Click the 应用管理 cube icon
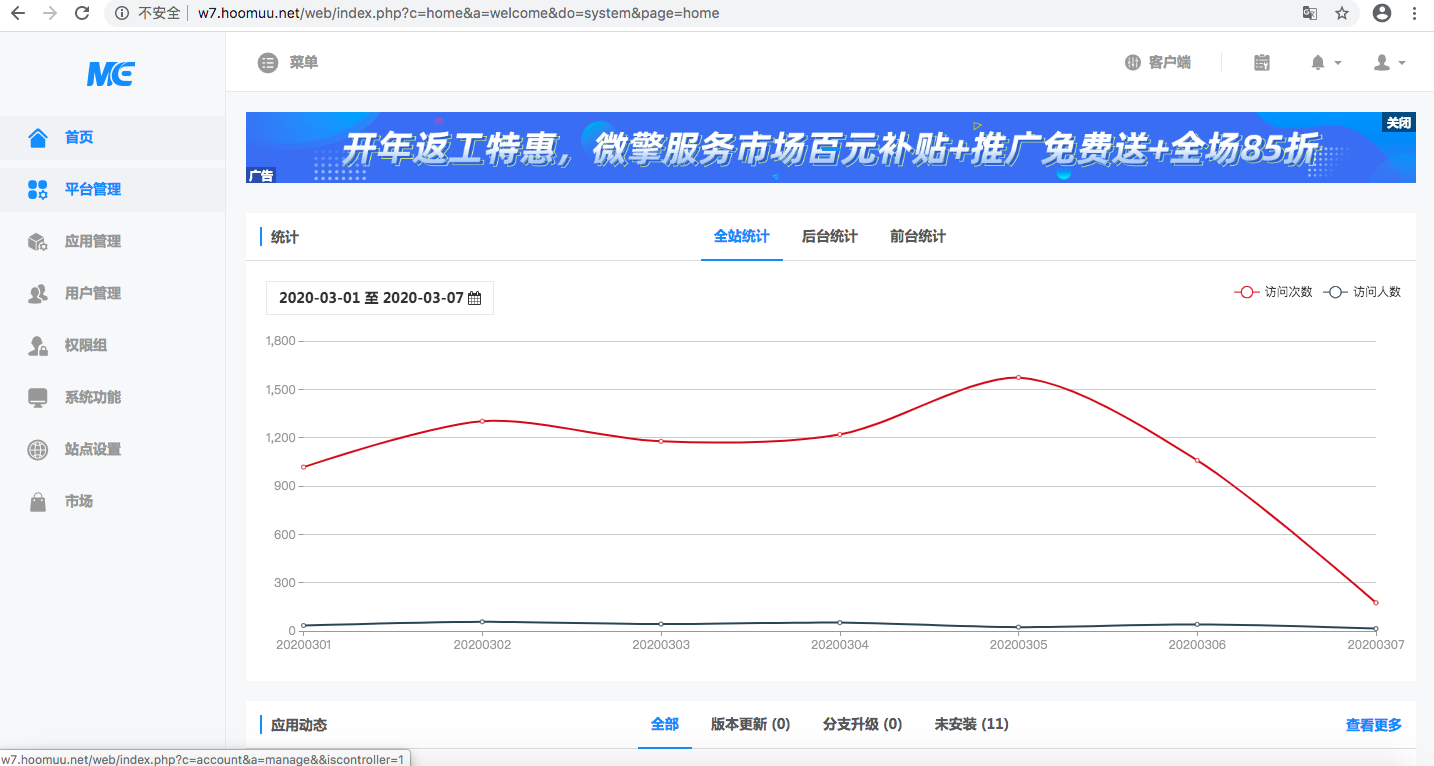The height and width of the screenshot is (766, 1434). pos(38,242)
